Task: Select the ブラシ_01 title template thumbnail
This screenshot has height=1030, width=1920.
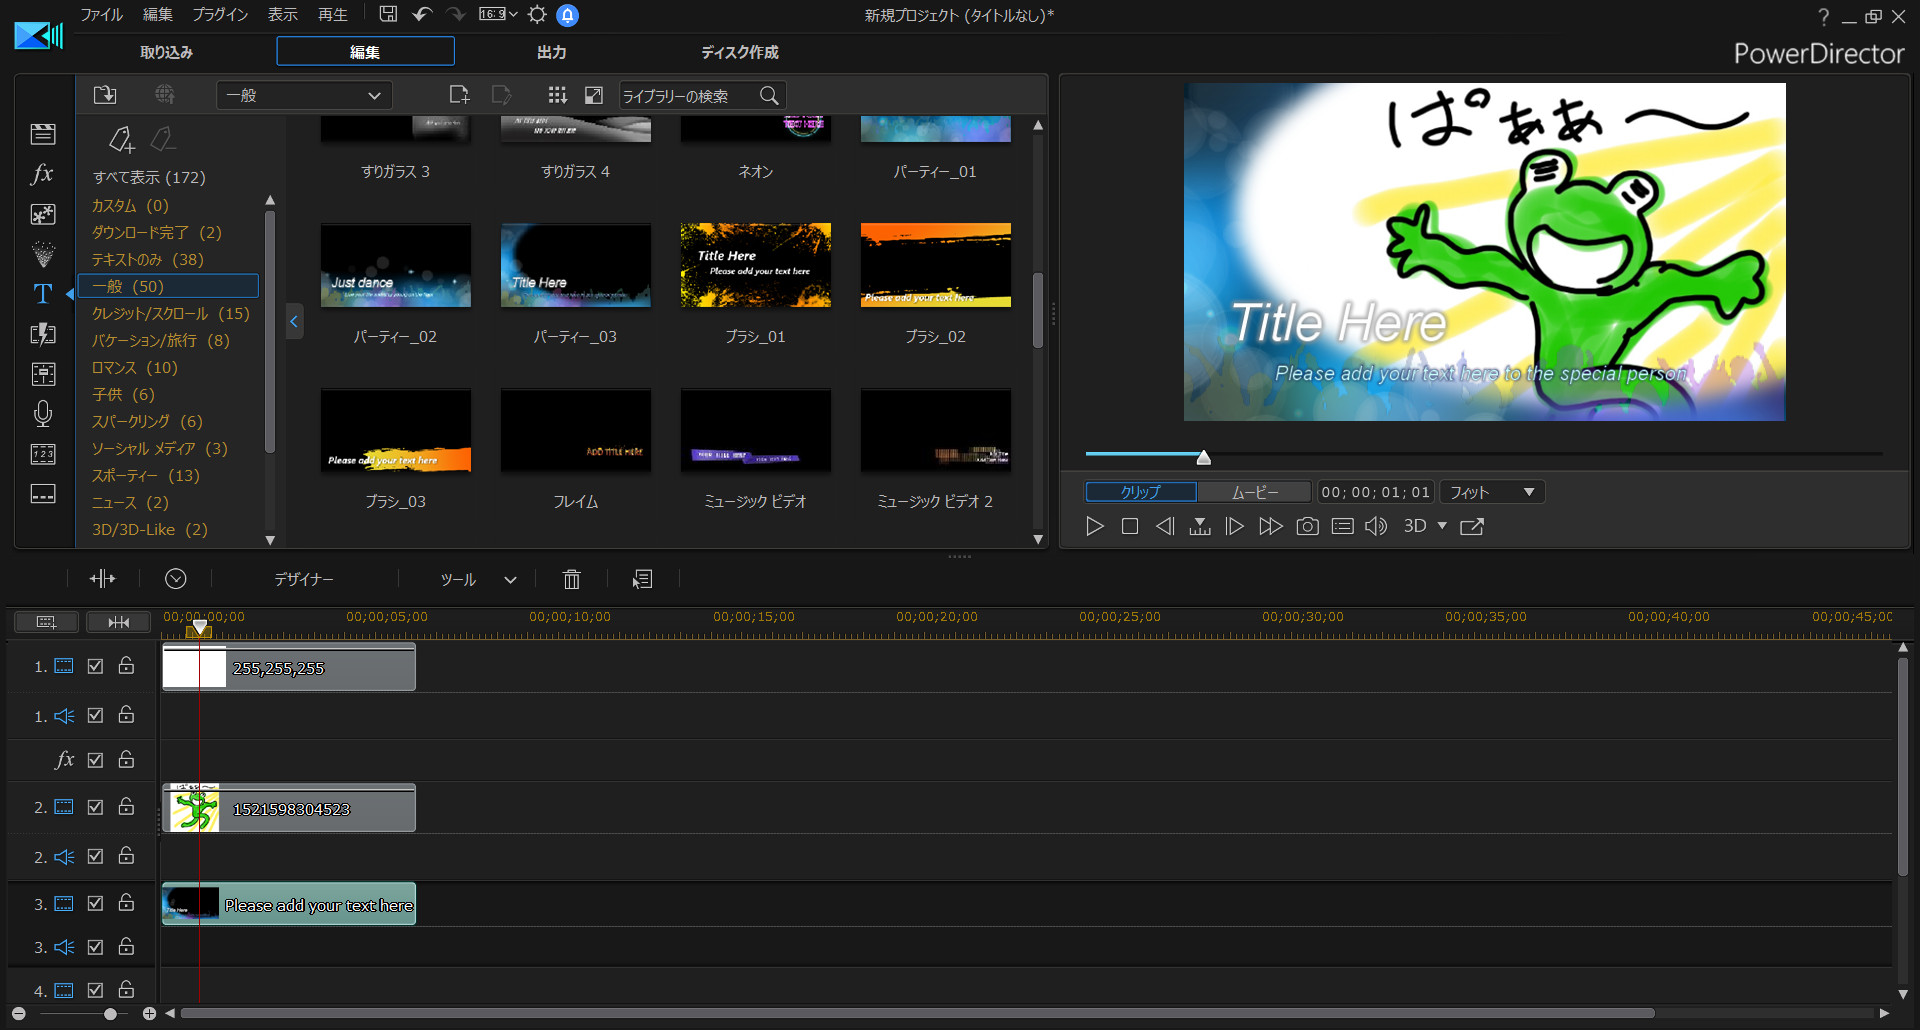Action: tap(756, 265)
